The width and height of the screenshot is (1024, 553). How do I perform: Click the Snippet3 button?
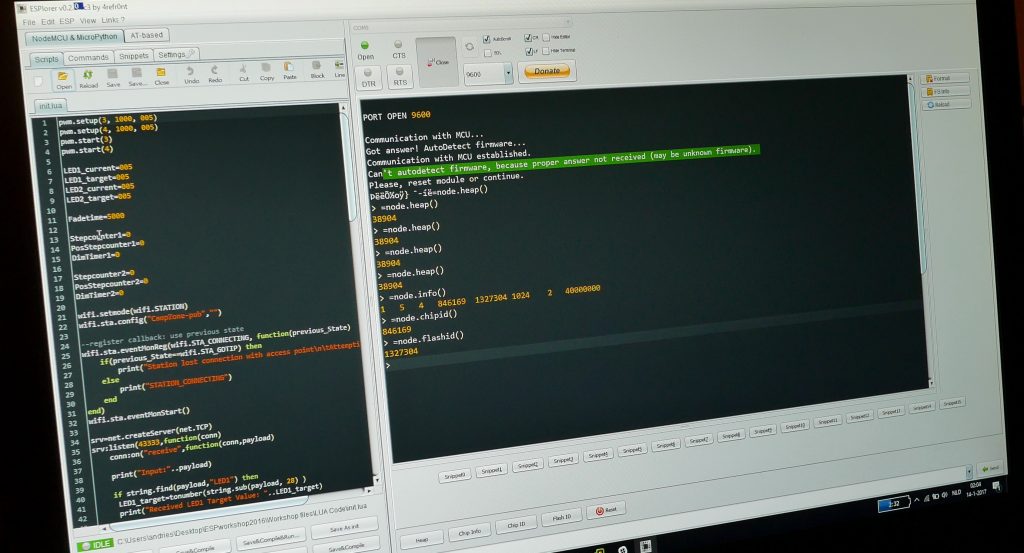pyautogui.click(x=563, y=460)
